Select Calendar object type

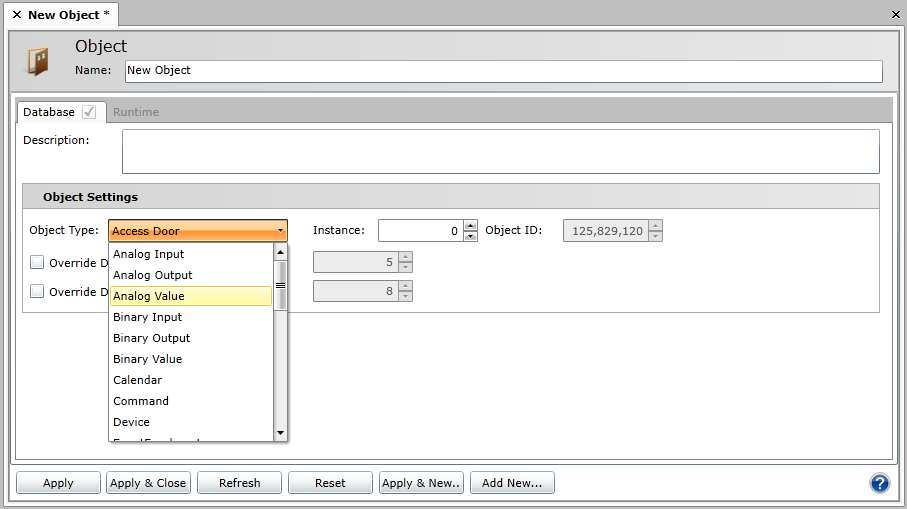pos(190,380)
